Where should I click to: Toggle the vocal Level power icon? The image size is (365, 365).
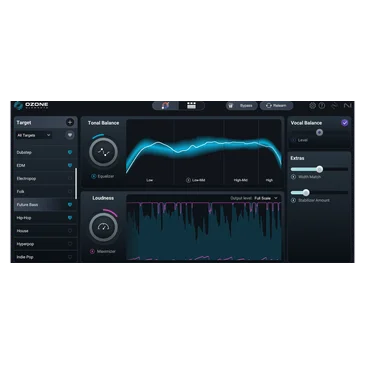(x=294, y=140)
